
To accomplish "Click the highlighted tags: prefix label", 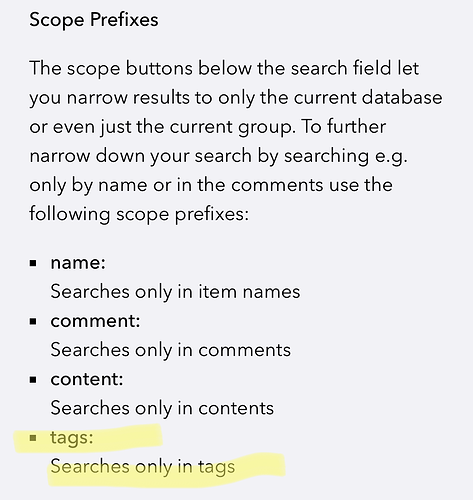I will click(72, 438).
